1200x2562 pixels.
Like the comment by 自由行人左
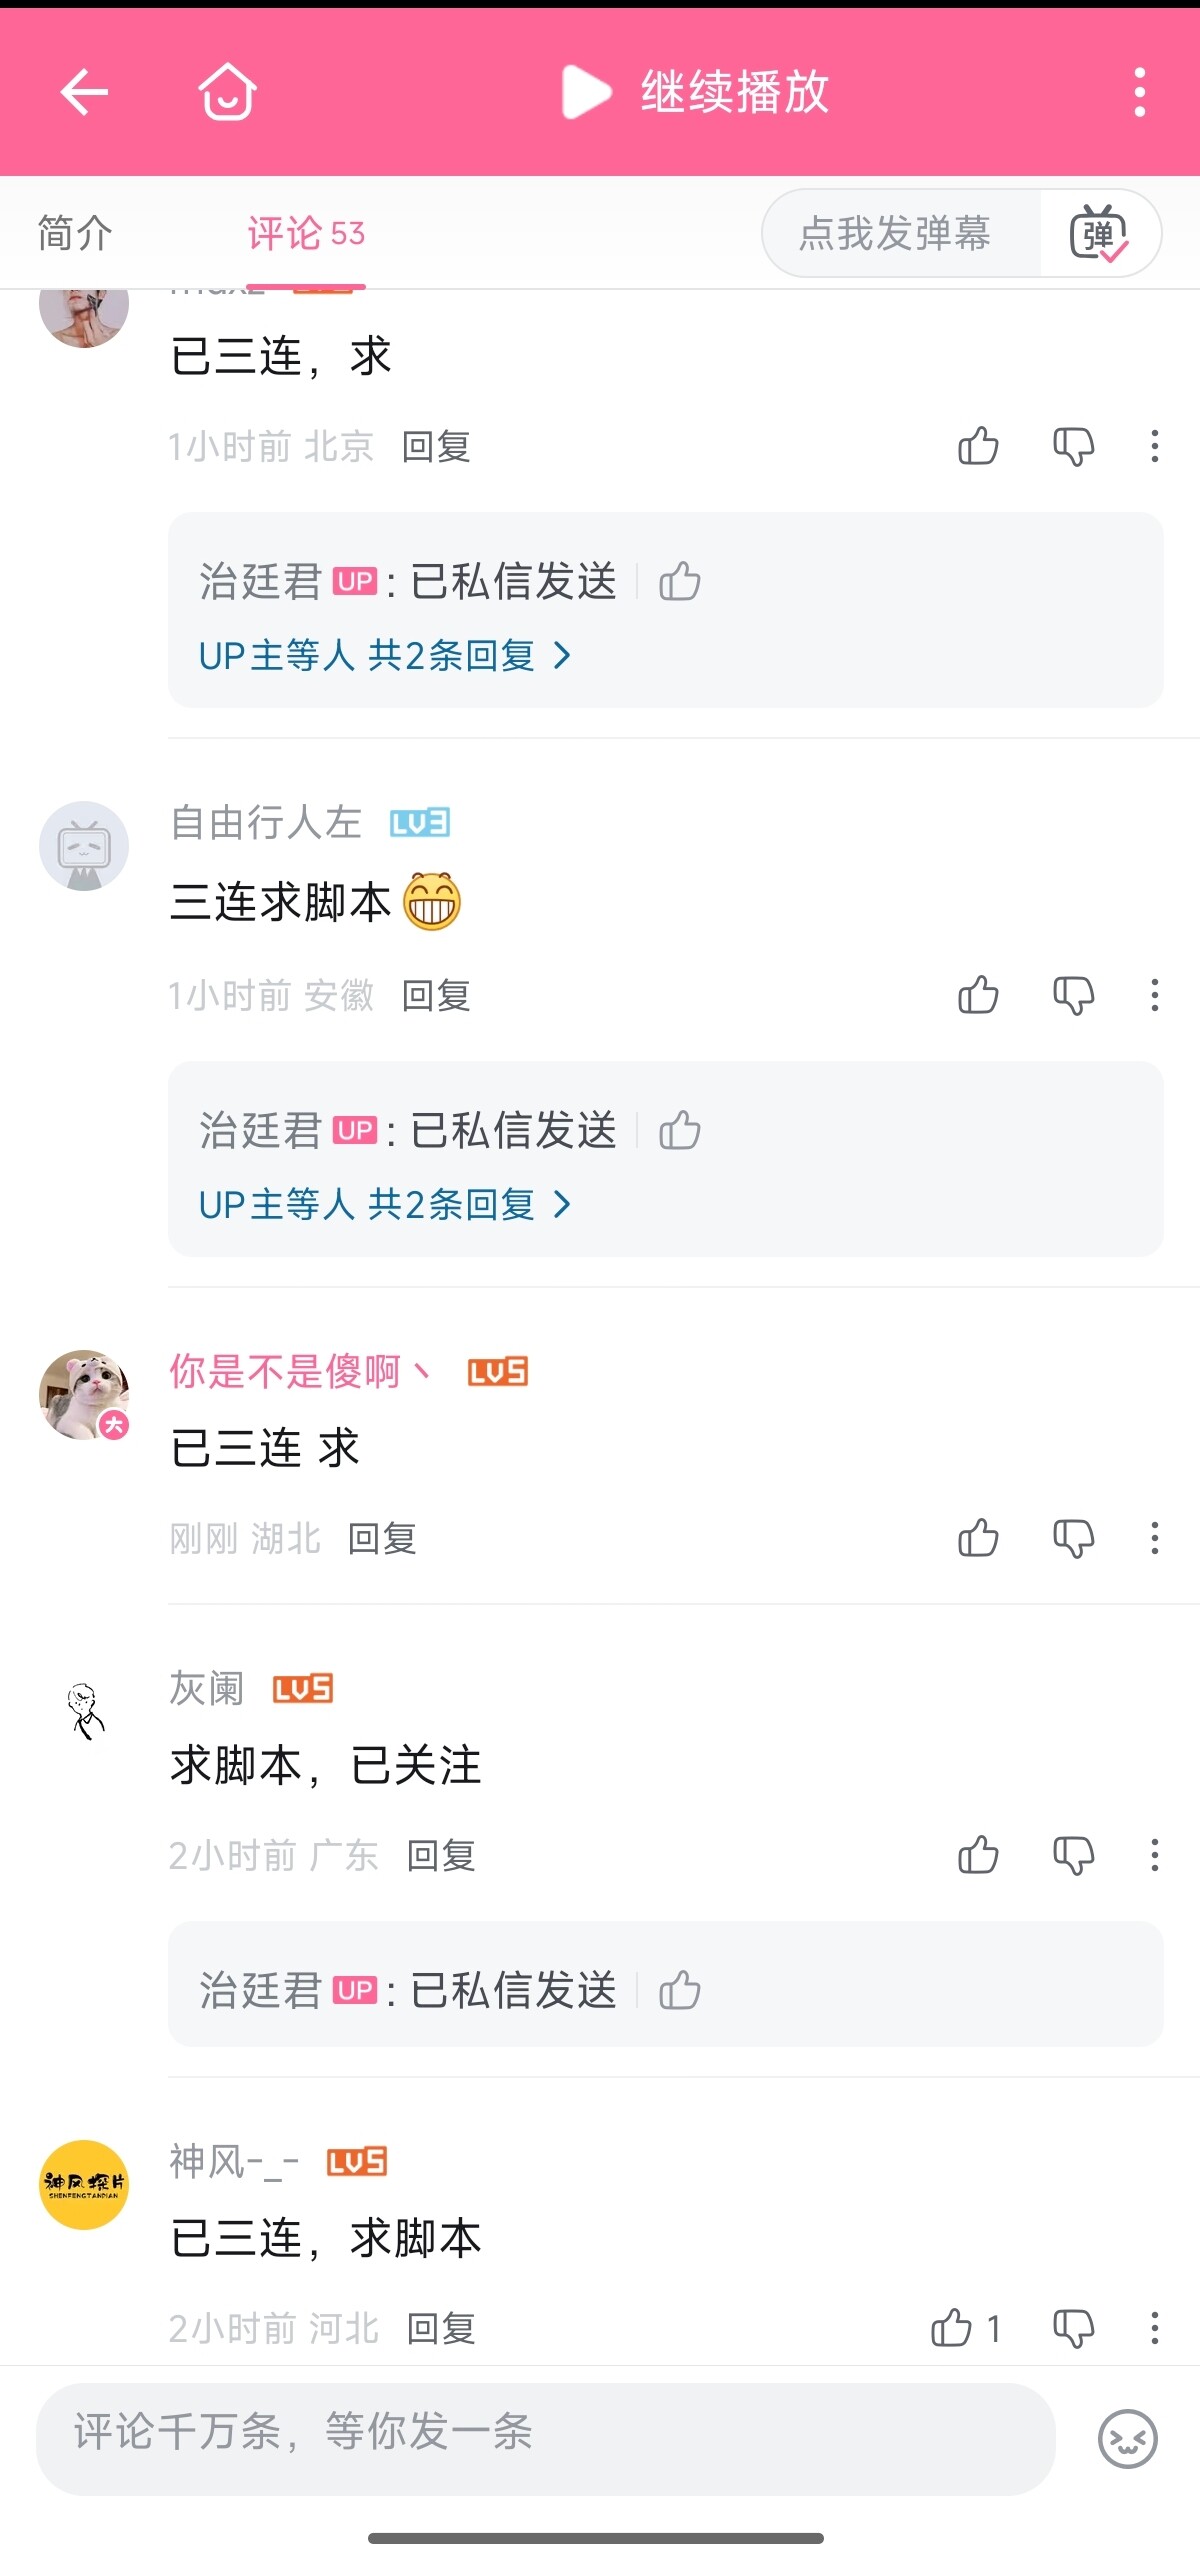tap(978, 995)
